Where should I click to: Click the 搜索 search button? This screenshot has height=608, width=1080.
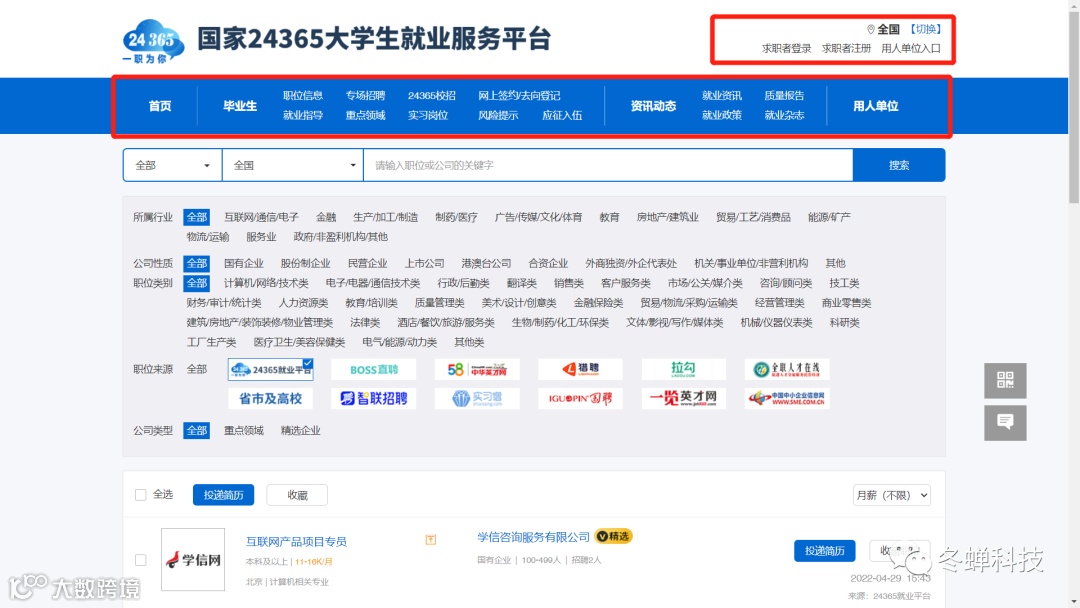(x=899, y=165)
